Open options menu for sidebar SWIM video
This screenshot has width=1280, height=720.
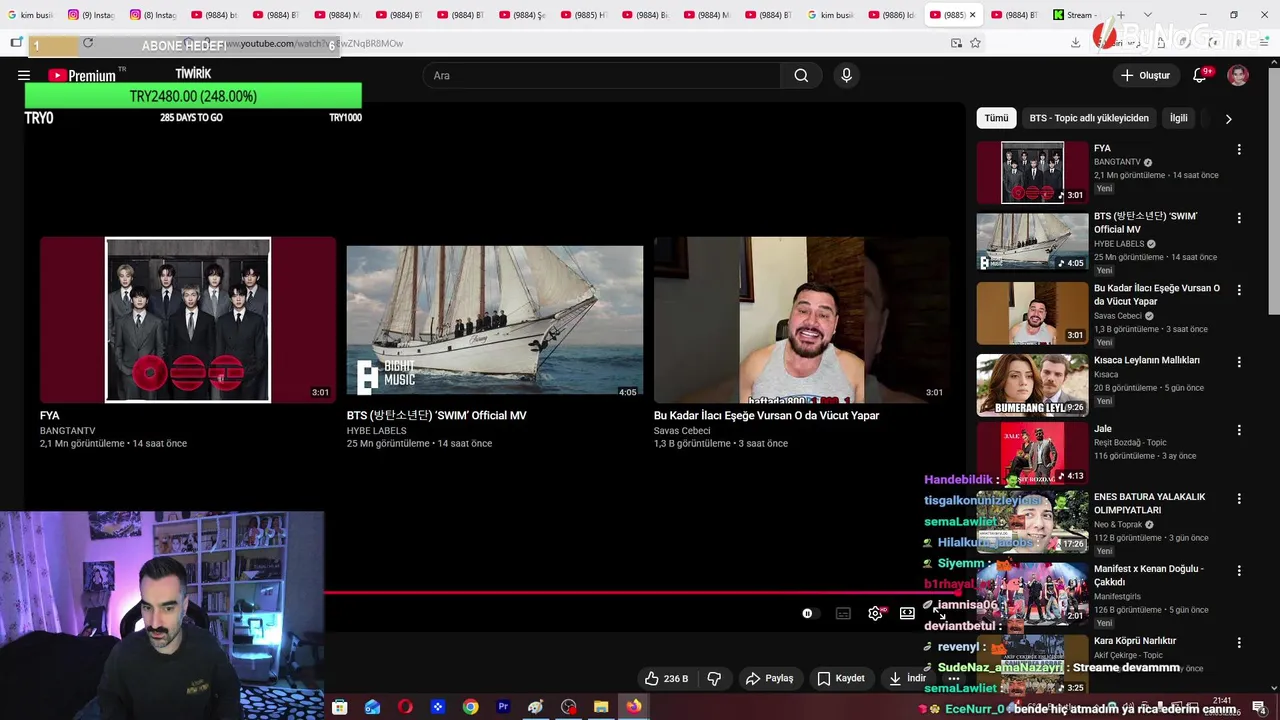1239,217
